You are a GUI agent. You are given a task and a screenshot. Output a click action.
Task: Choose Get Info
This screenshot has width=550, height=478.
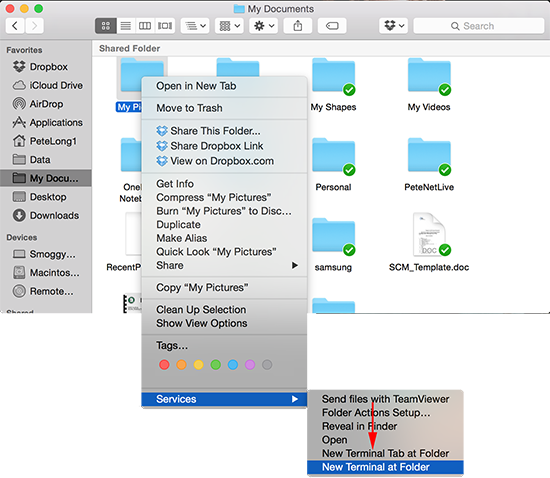(x=224, y=184)
